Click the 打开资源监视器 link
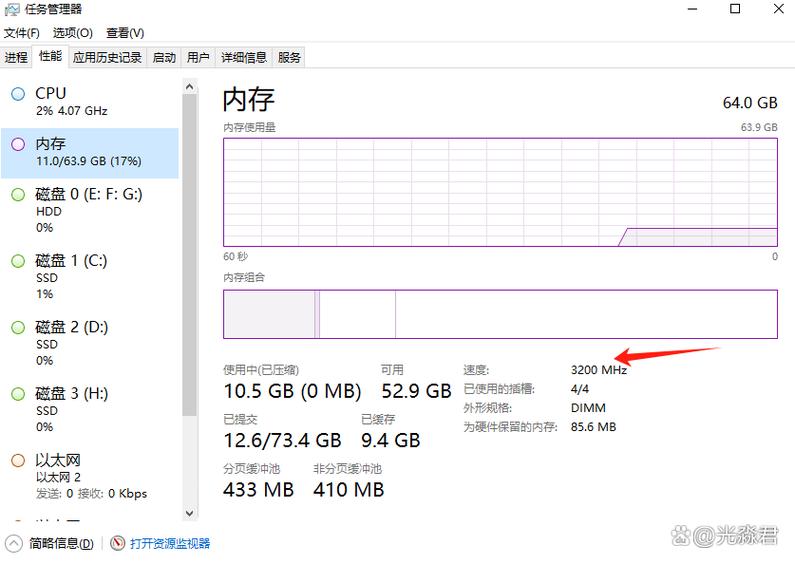The height and width of the screenshot is (564, 795). click(x=170, y=543)
